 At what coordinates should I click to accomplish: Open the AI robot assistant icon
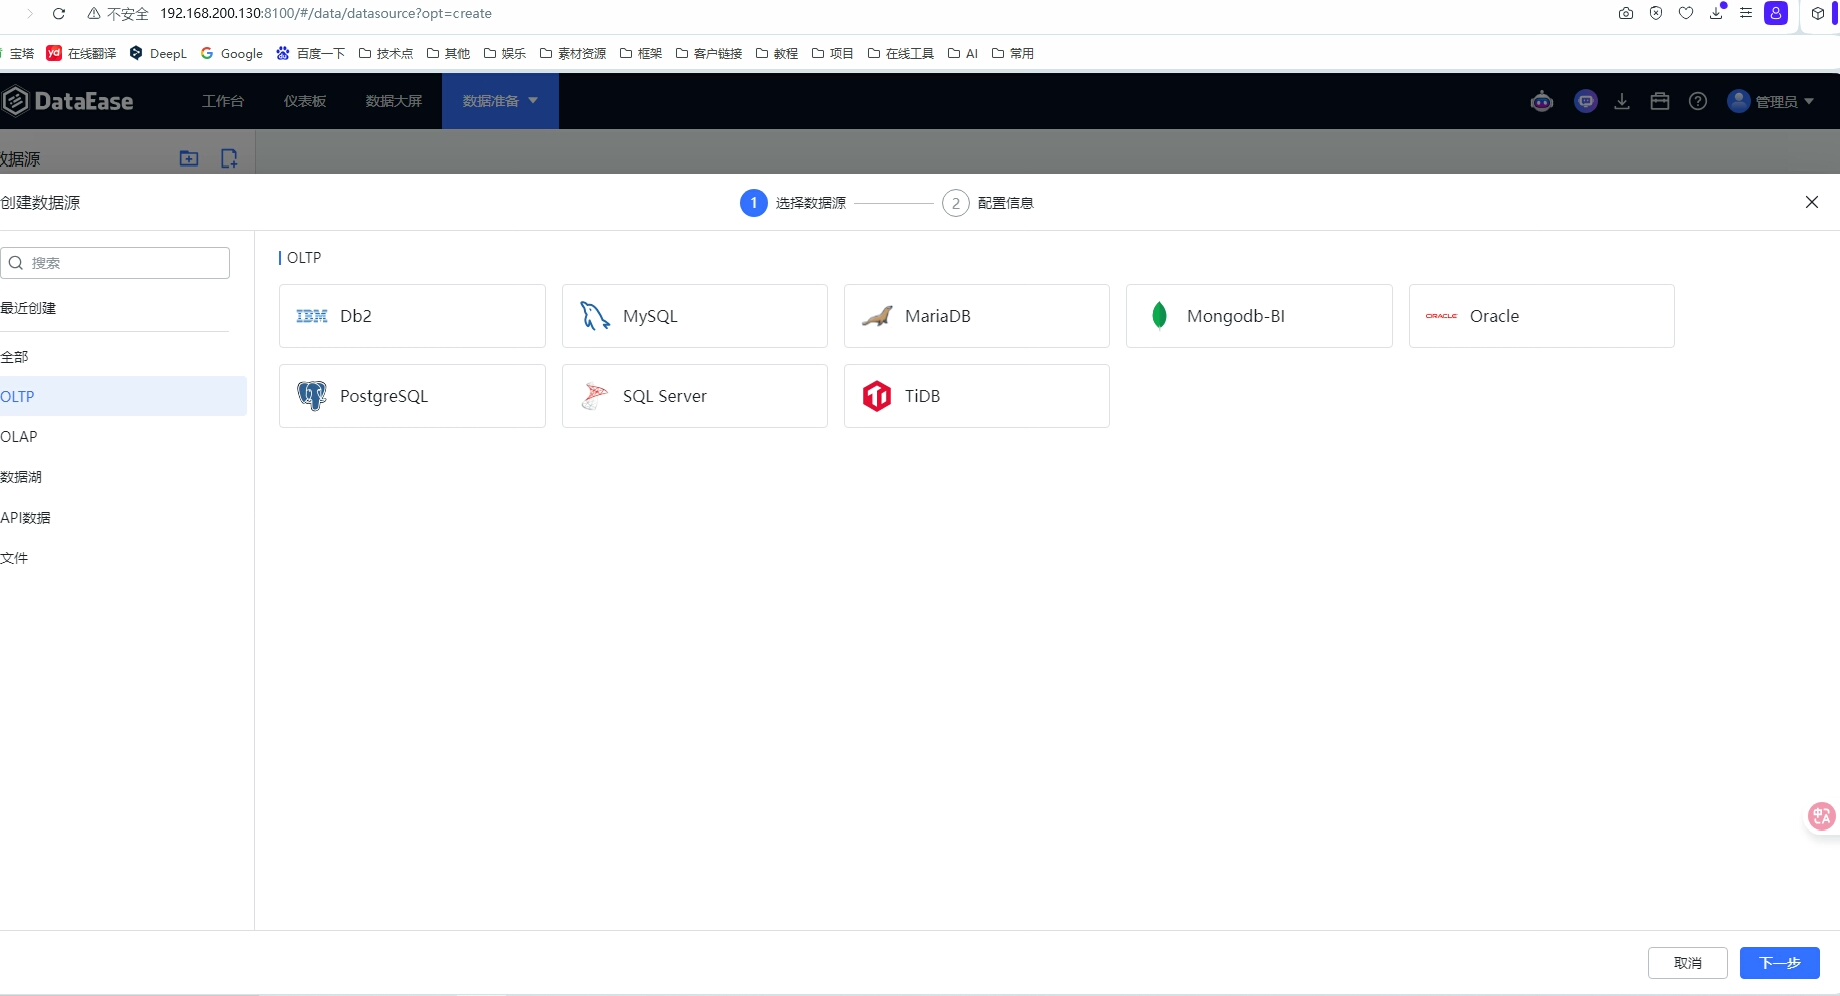pyautogui.click(x=1542, y=101)
